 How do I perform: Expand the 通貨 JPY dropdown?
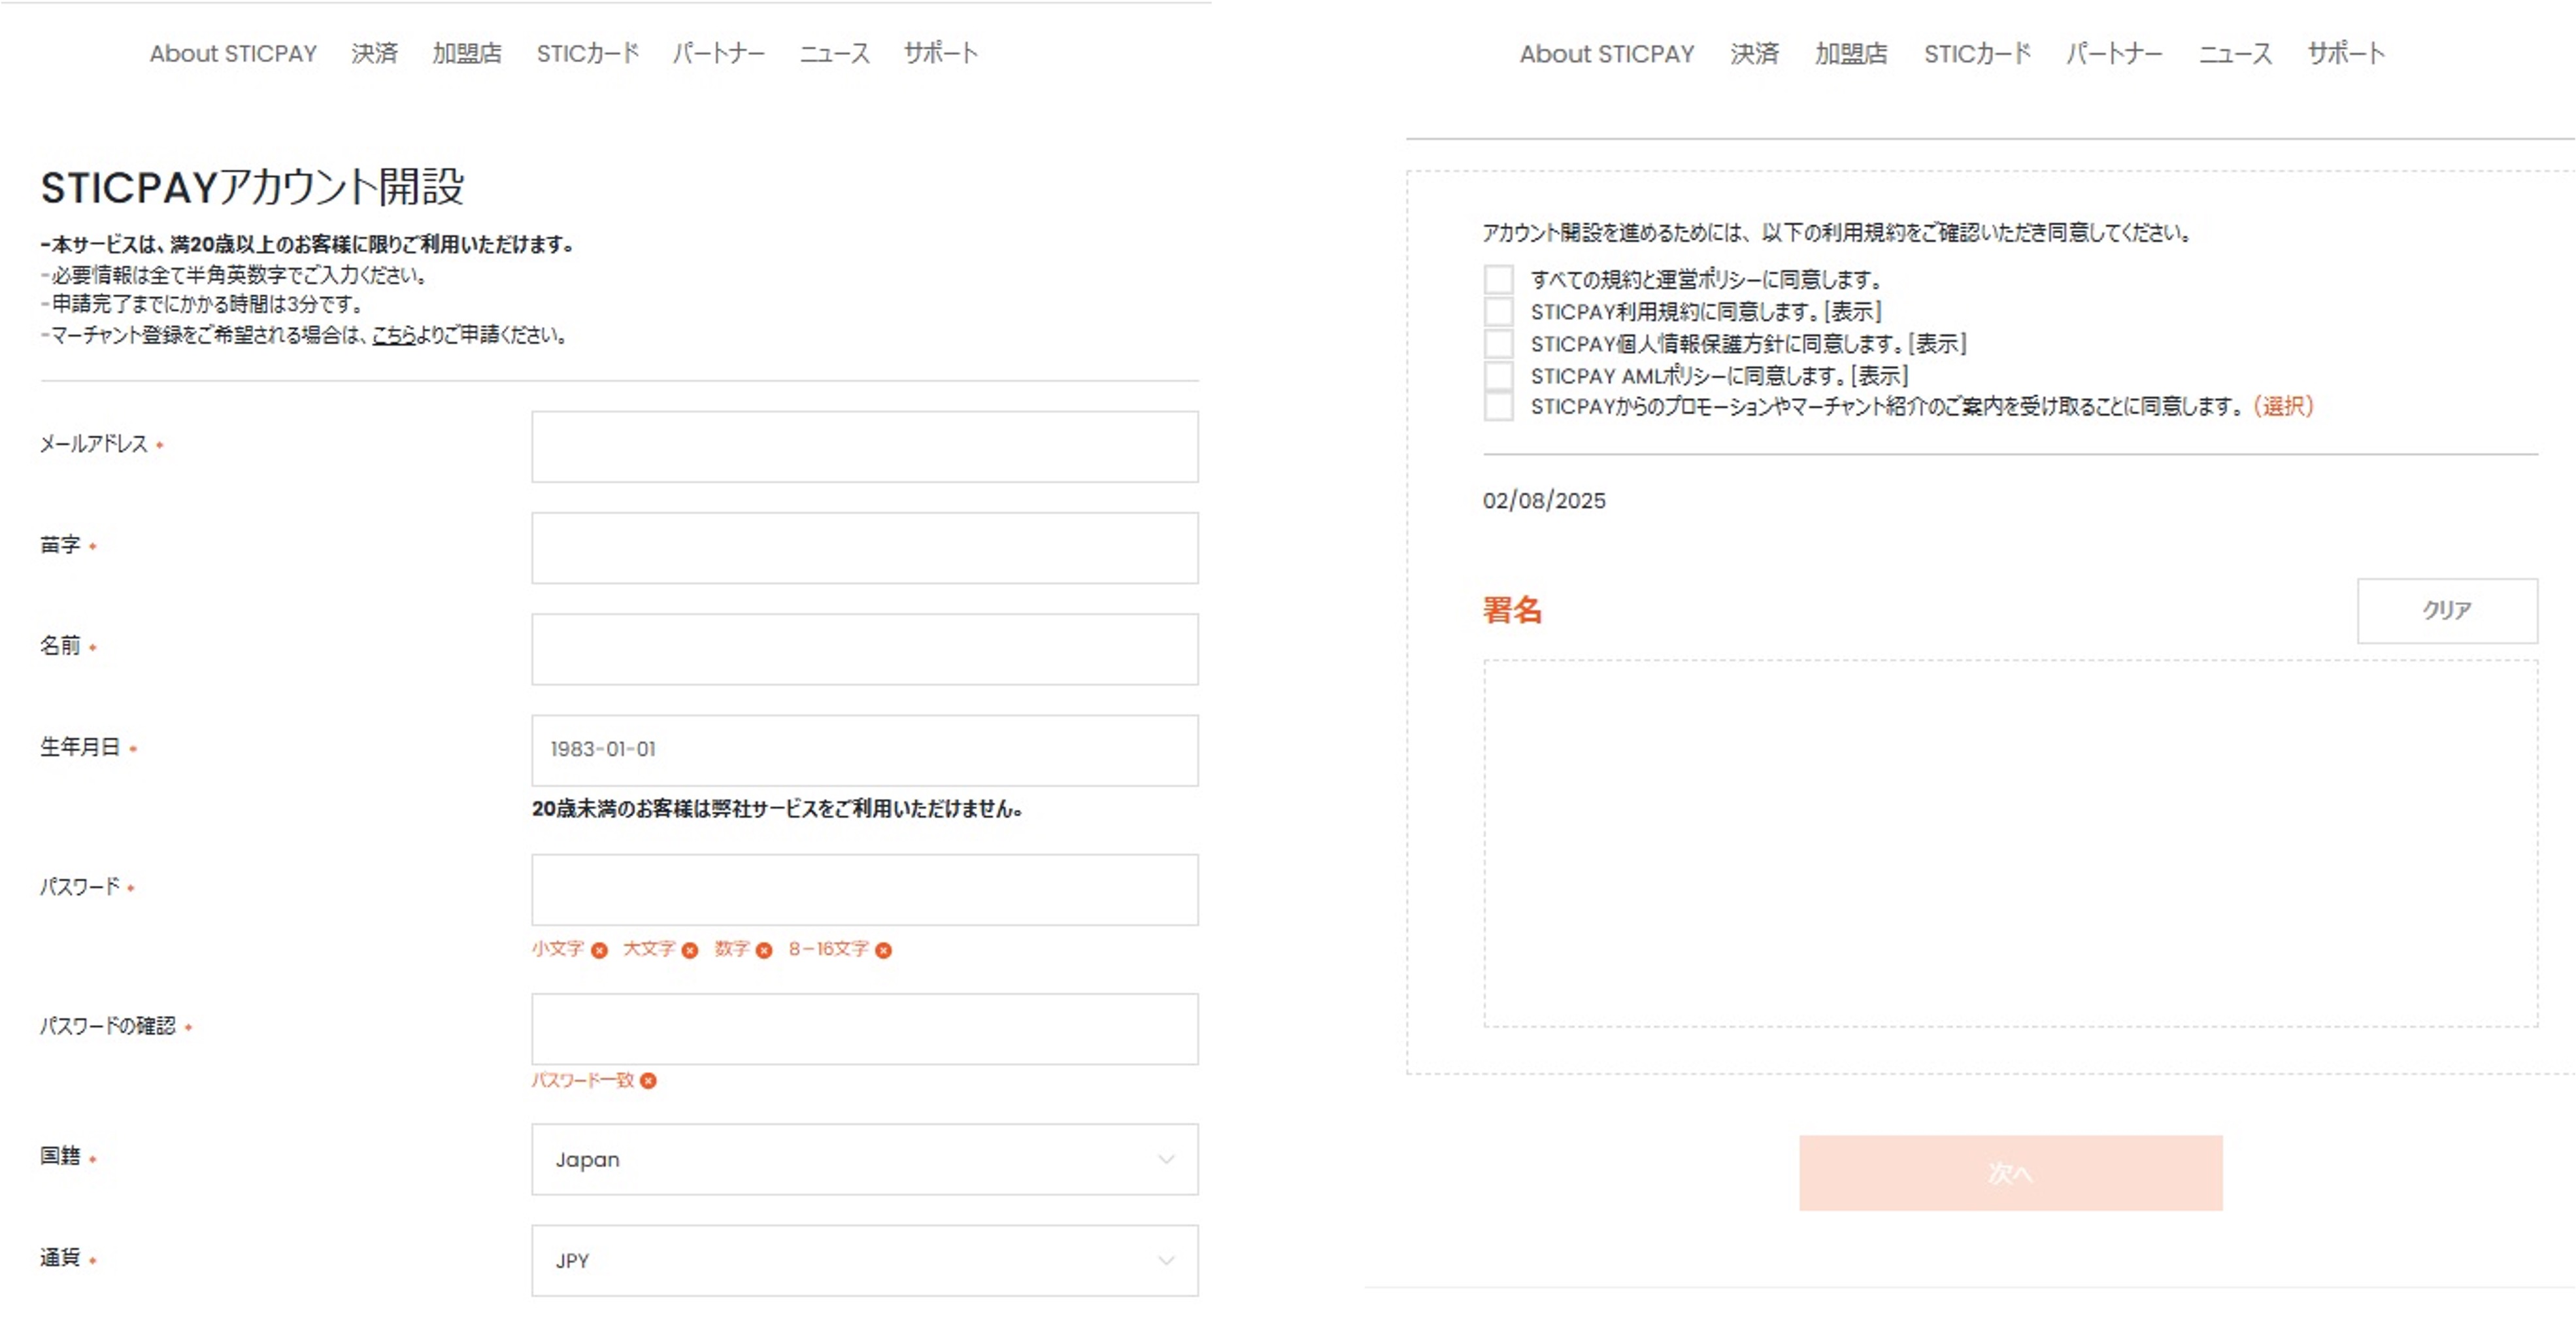(864, 1260)
